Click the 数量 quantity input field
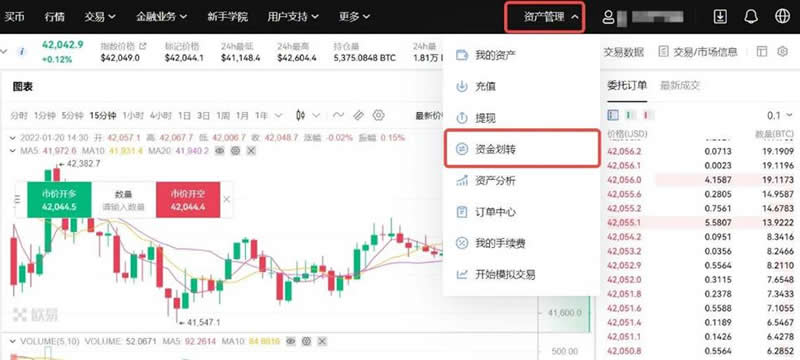 pyautogui.click(x=123, y=200)
